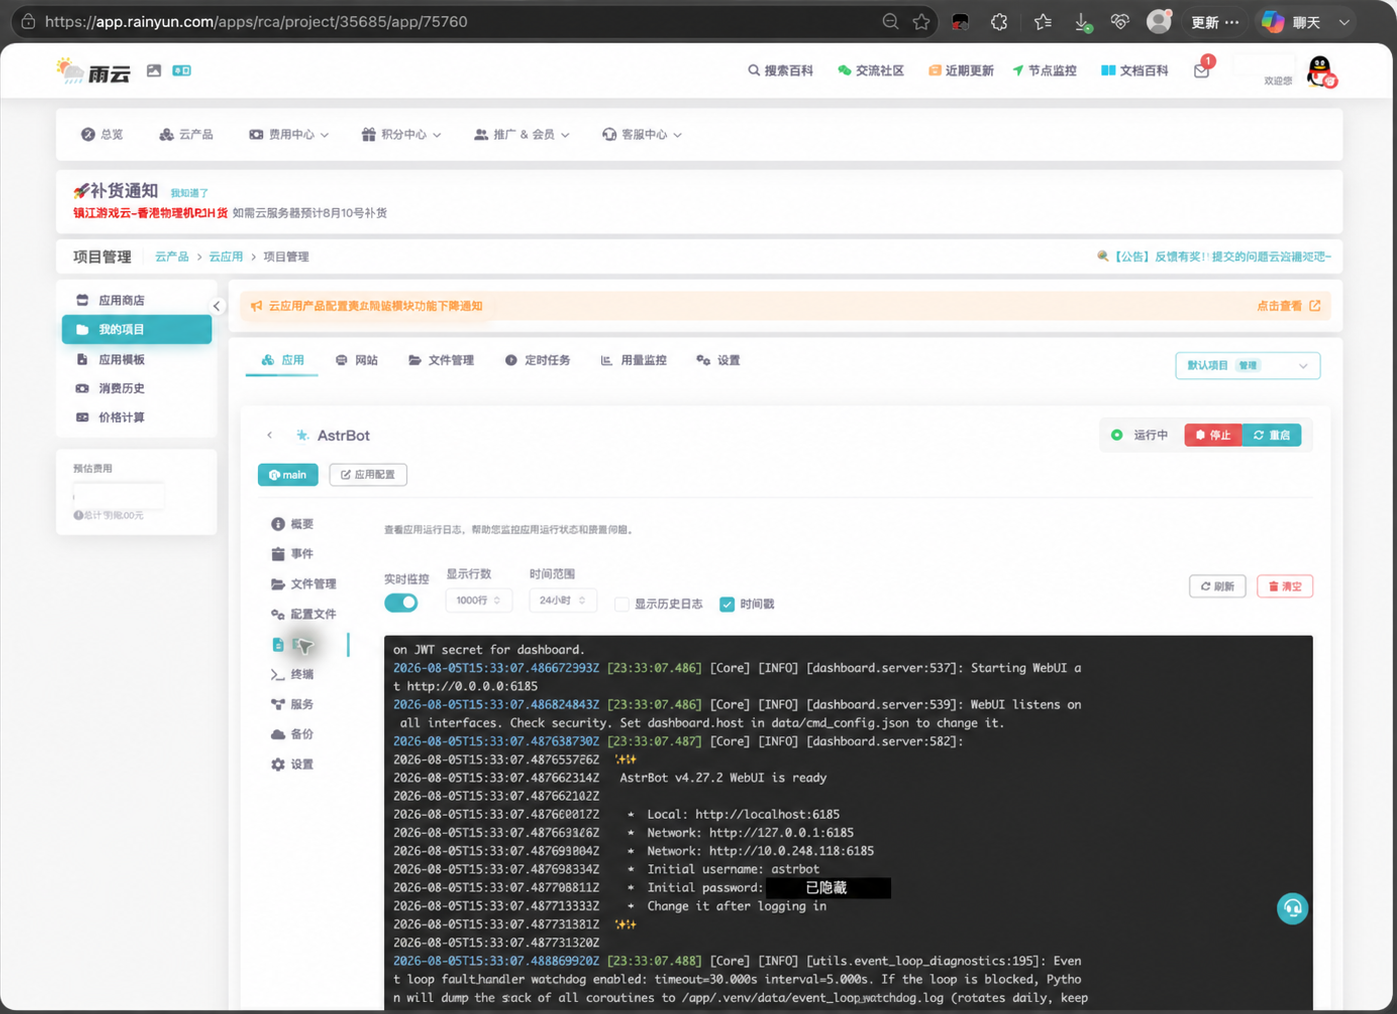Click the red 停止 button
This screenshot has width=1397, height=1014.
(1213, 435)
